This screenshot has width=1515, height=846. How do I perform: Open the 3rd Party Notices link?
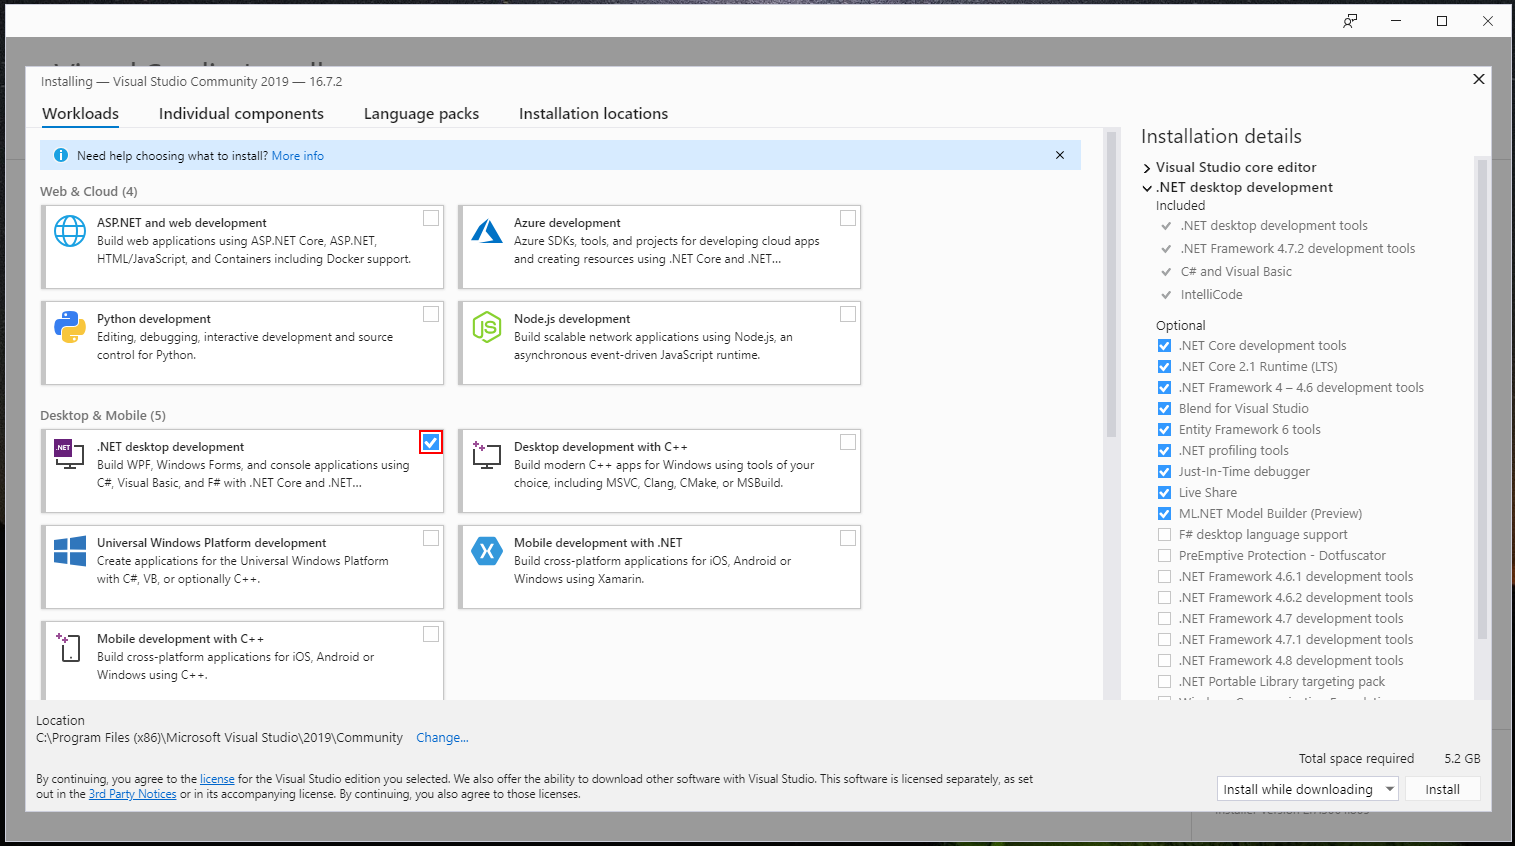tap(132, 794)
